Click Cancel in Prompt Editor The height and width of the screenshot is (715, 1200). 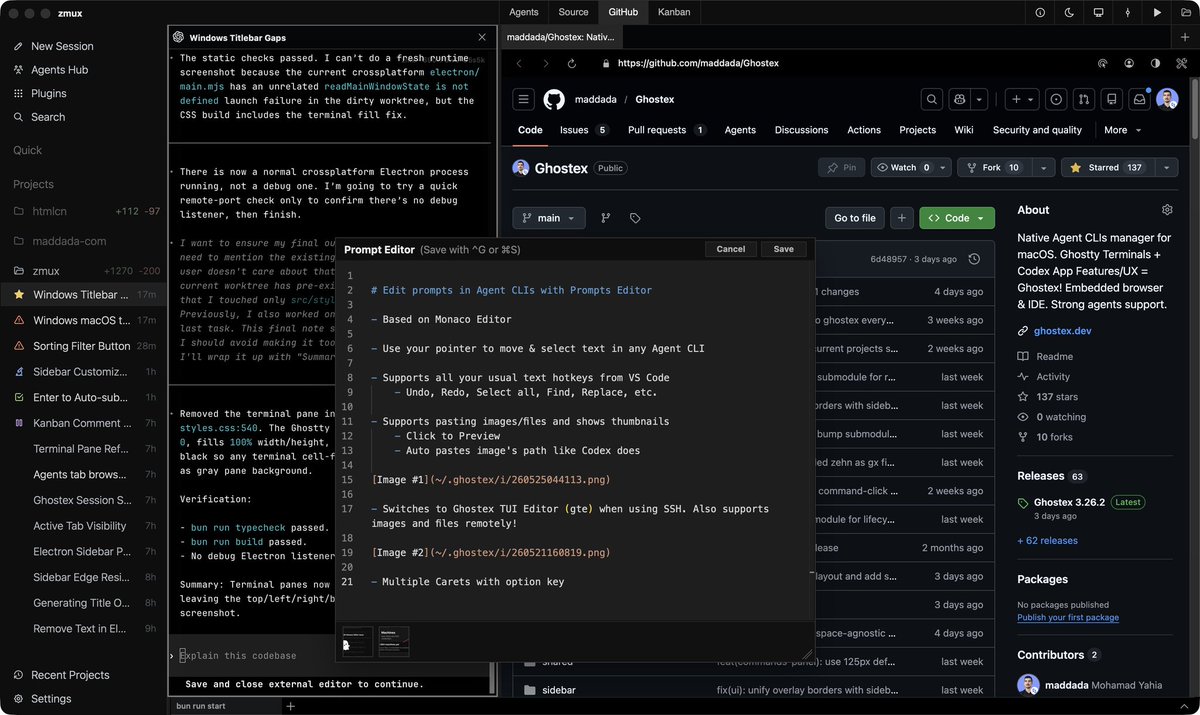[x=731, y=249]
